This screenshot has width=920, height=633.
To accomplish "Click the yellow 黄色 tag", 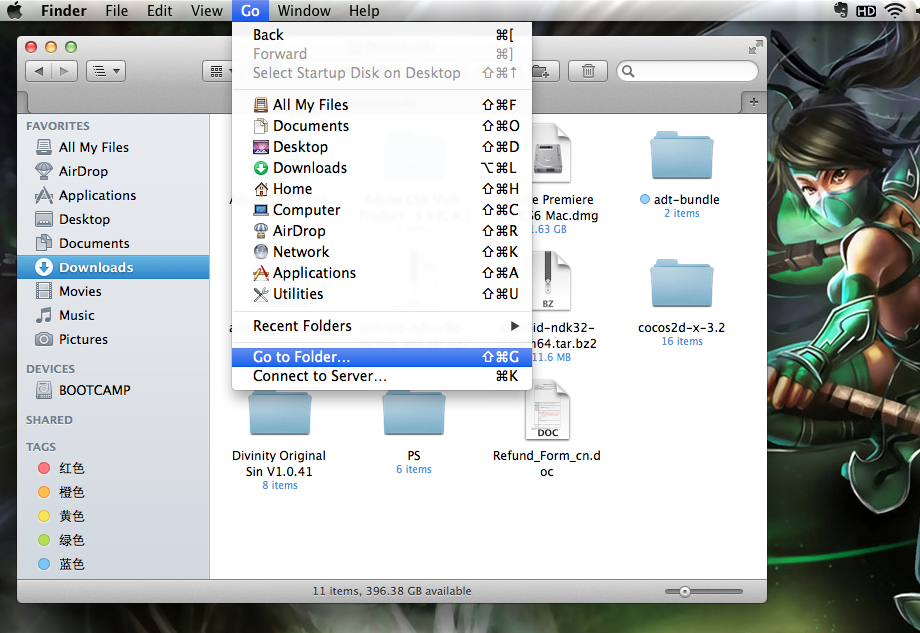I will tap(113, 516).
